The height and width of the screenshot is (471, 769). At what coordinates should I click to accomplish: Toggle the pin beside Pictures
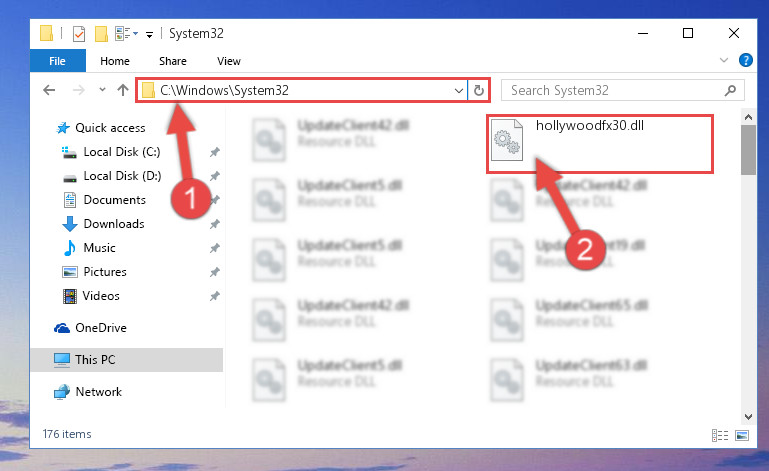[214, 272]
